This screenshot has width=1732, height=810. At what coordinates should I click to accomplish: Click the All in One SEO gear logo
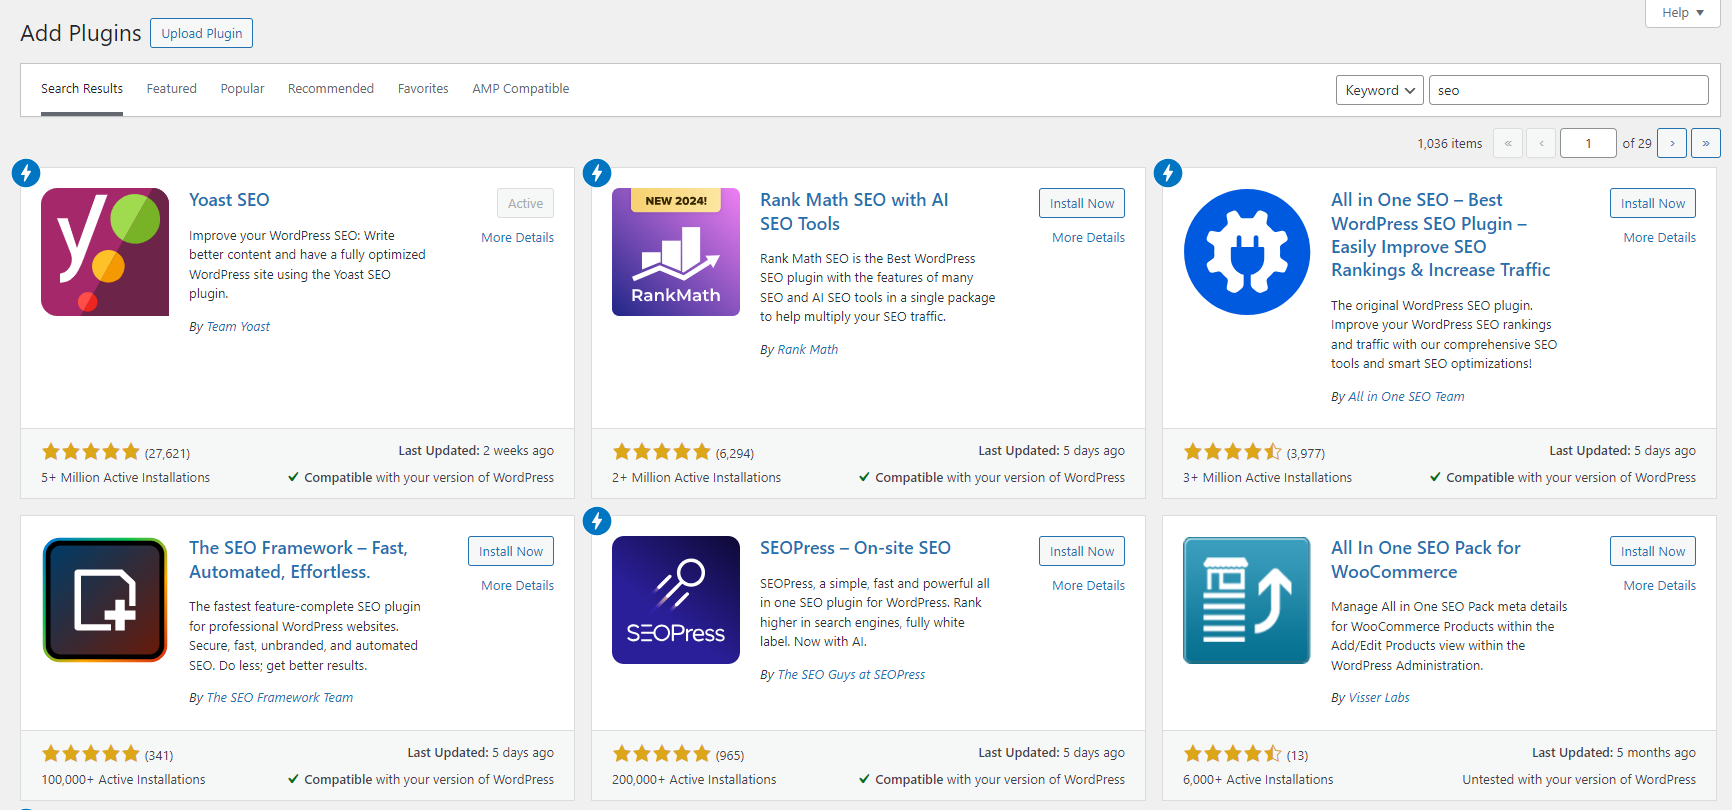pos(1247,252)
